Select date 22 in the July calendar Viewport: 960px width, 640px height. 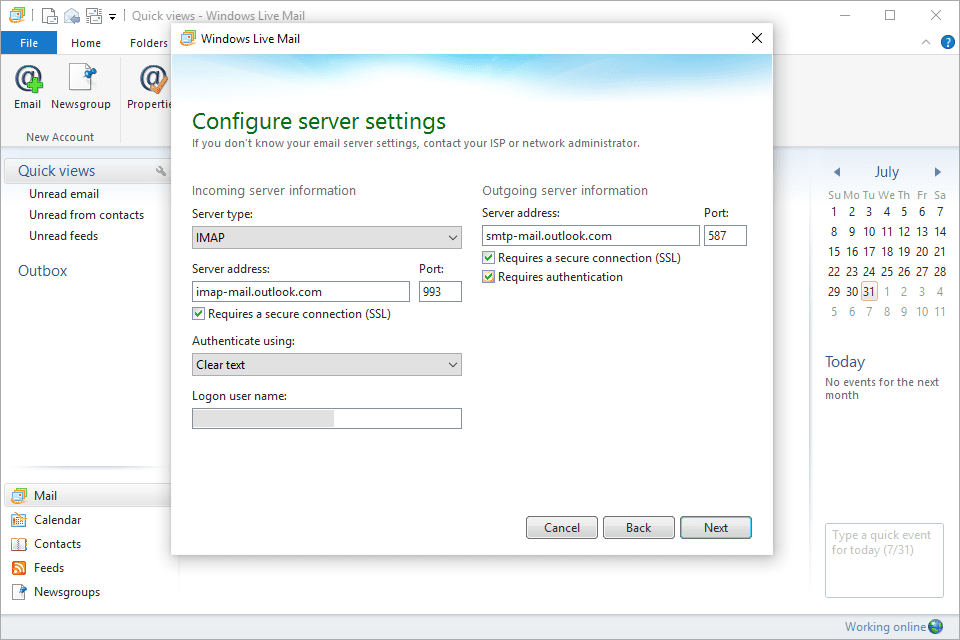tap(834, 271)
